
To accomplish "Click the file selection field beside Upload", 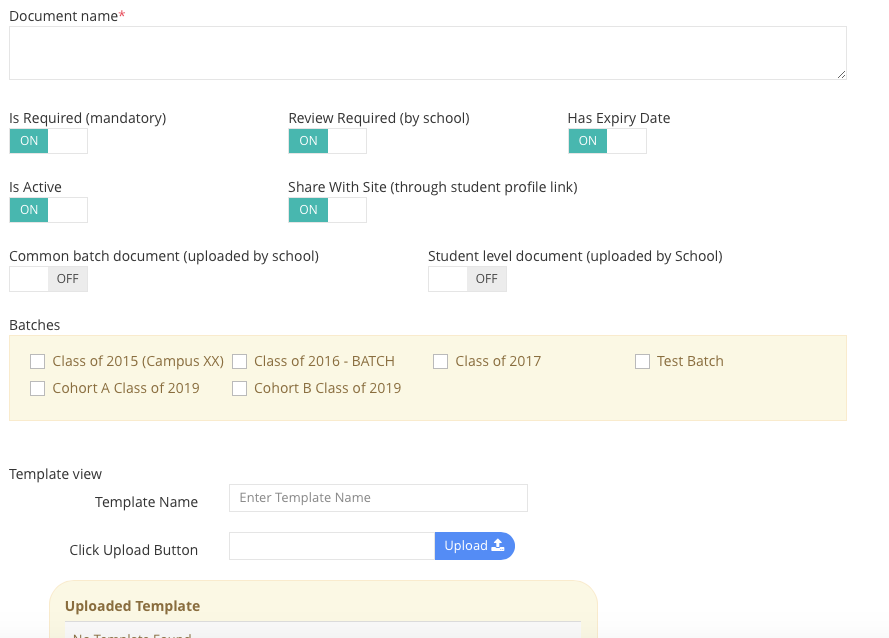I will click(x=331, y=545).
